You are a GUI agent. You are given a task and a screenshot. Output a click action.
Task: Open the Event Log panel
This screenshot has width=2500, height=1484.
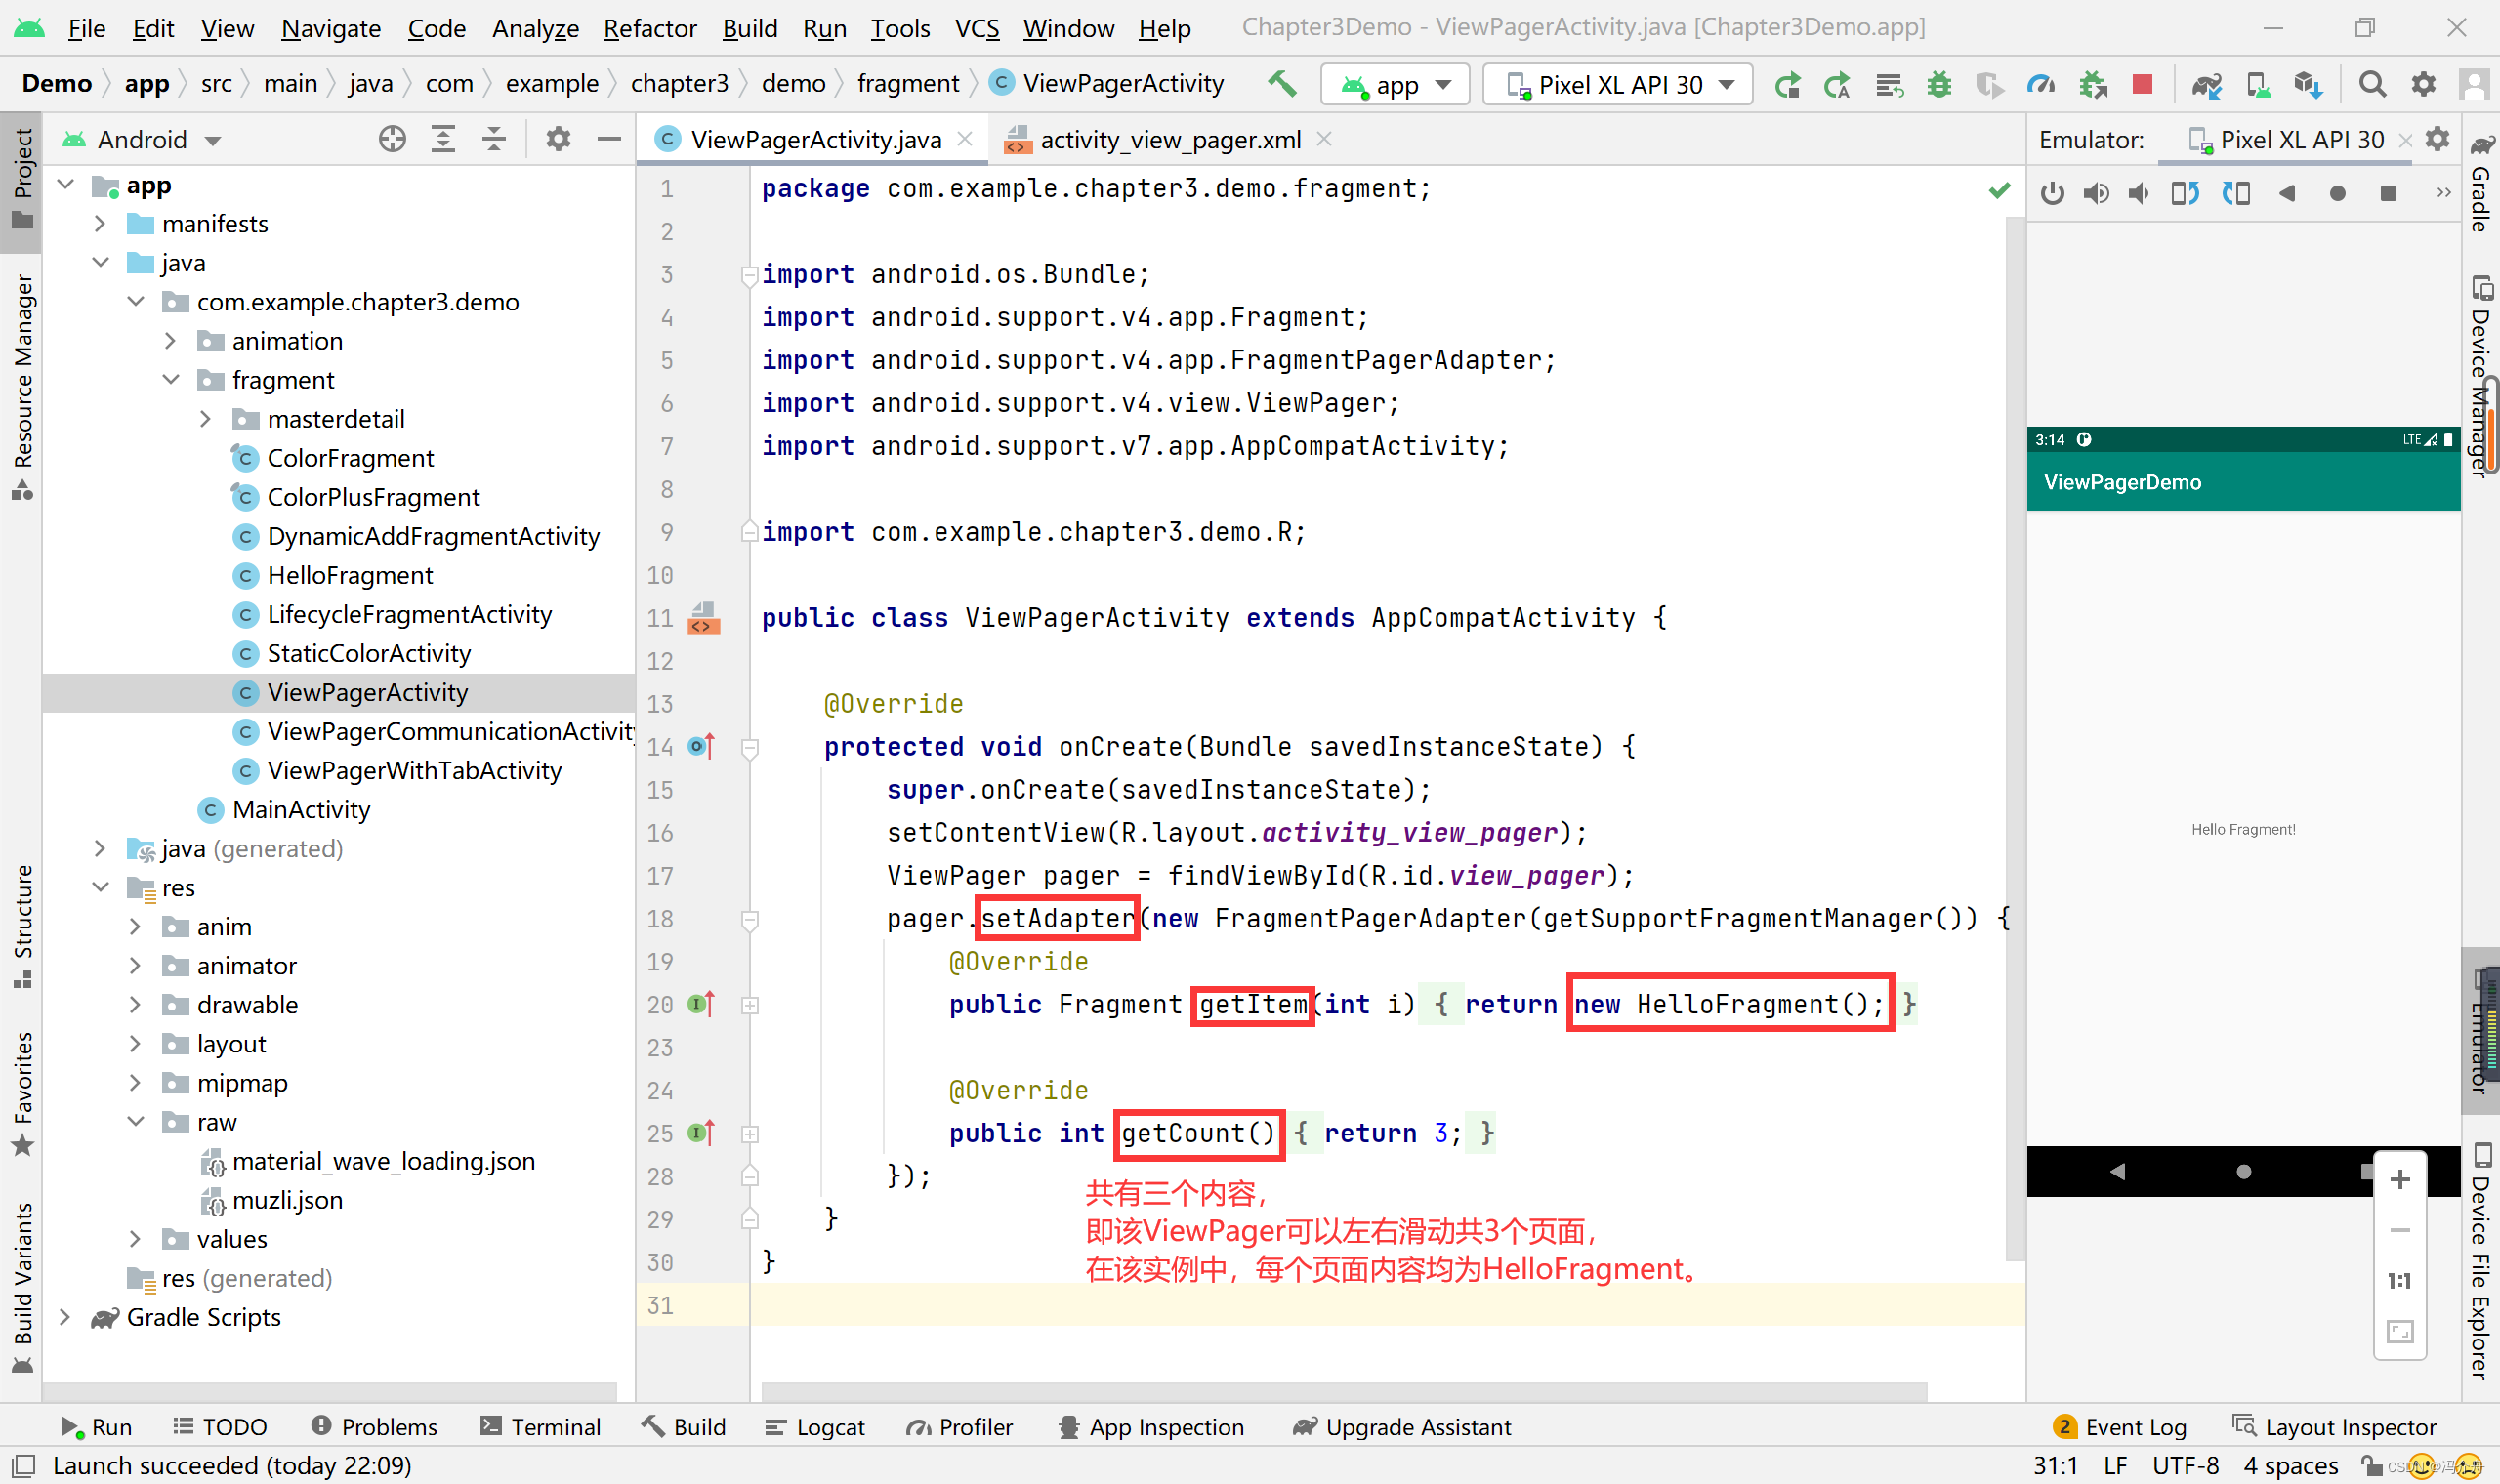click(2119, 1427)
